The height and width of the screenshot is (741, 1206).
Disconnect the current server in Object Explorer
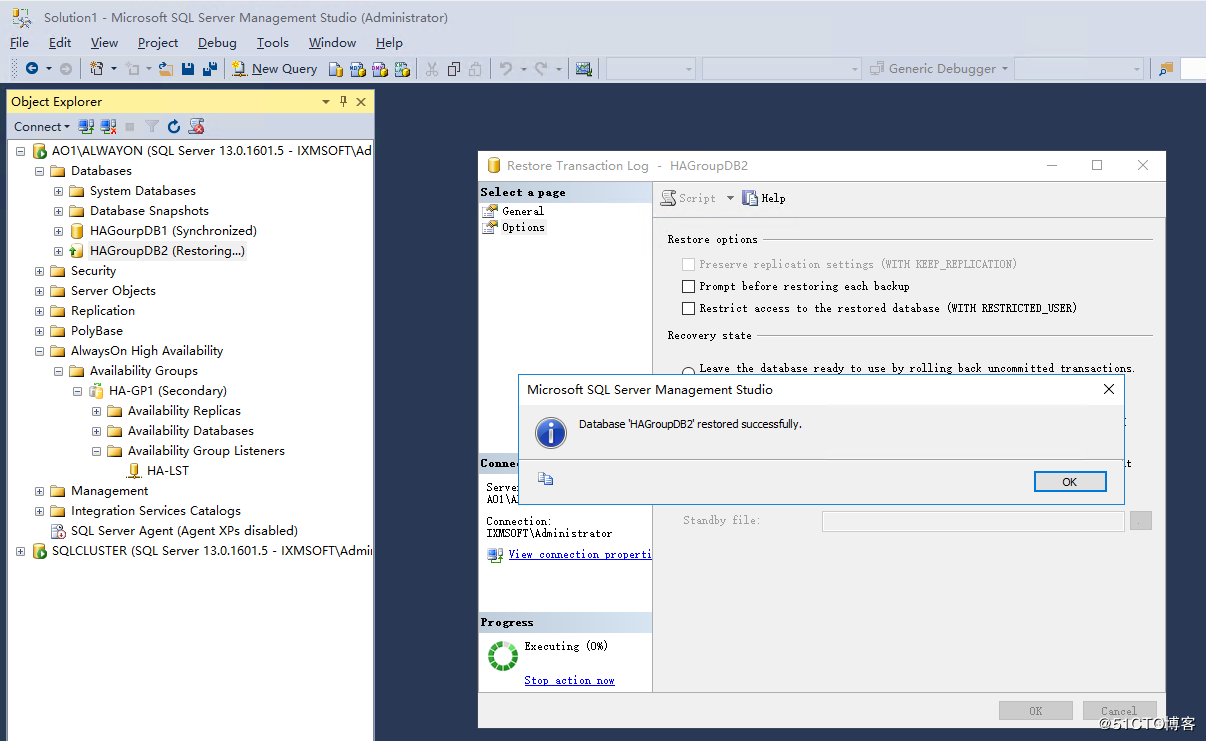[x=108, y=126]
